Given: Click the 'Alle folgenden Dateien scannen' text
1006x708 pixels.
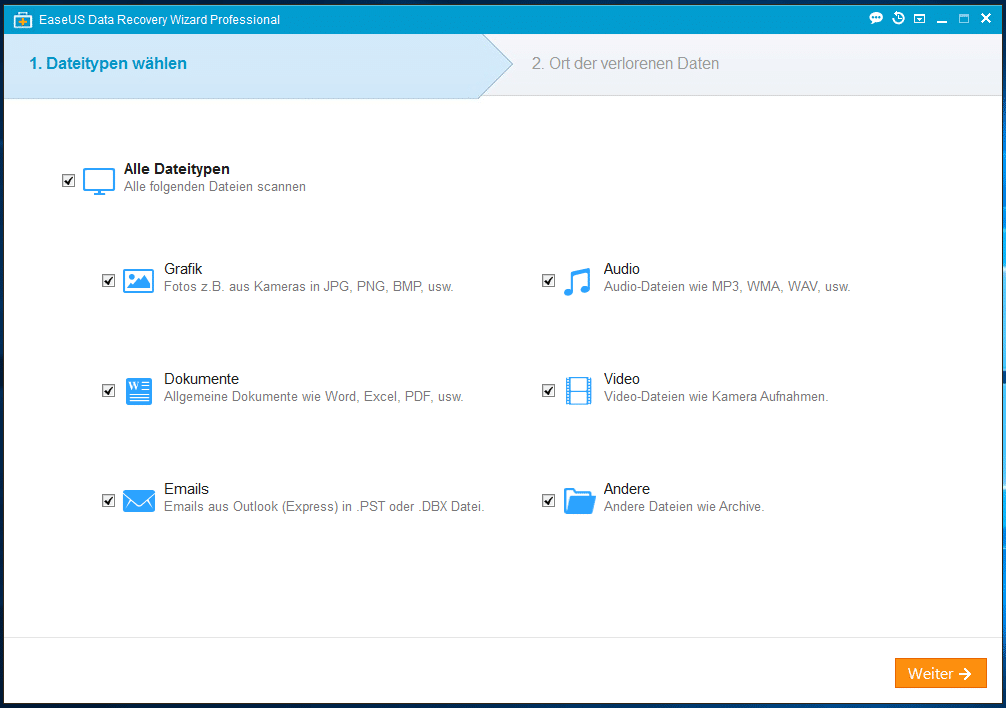Looking at the screenshot, I should 215,187.
